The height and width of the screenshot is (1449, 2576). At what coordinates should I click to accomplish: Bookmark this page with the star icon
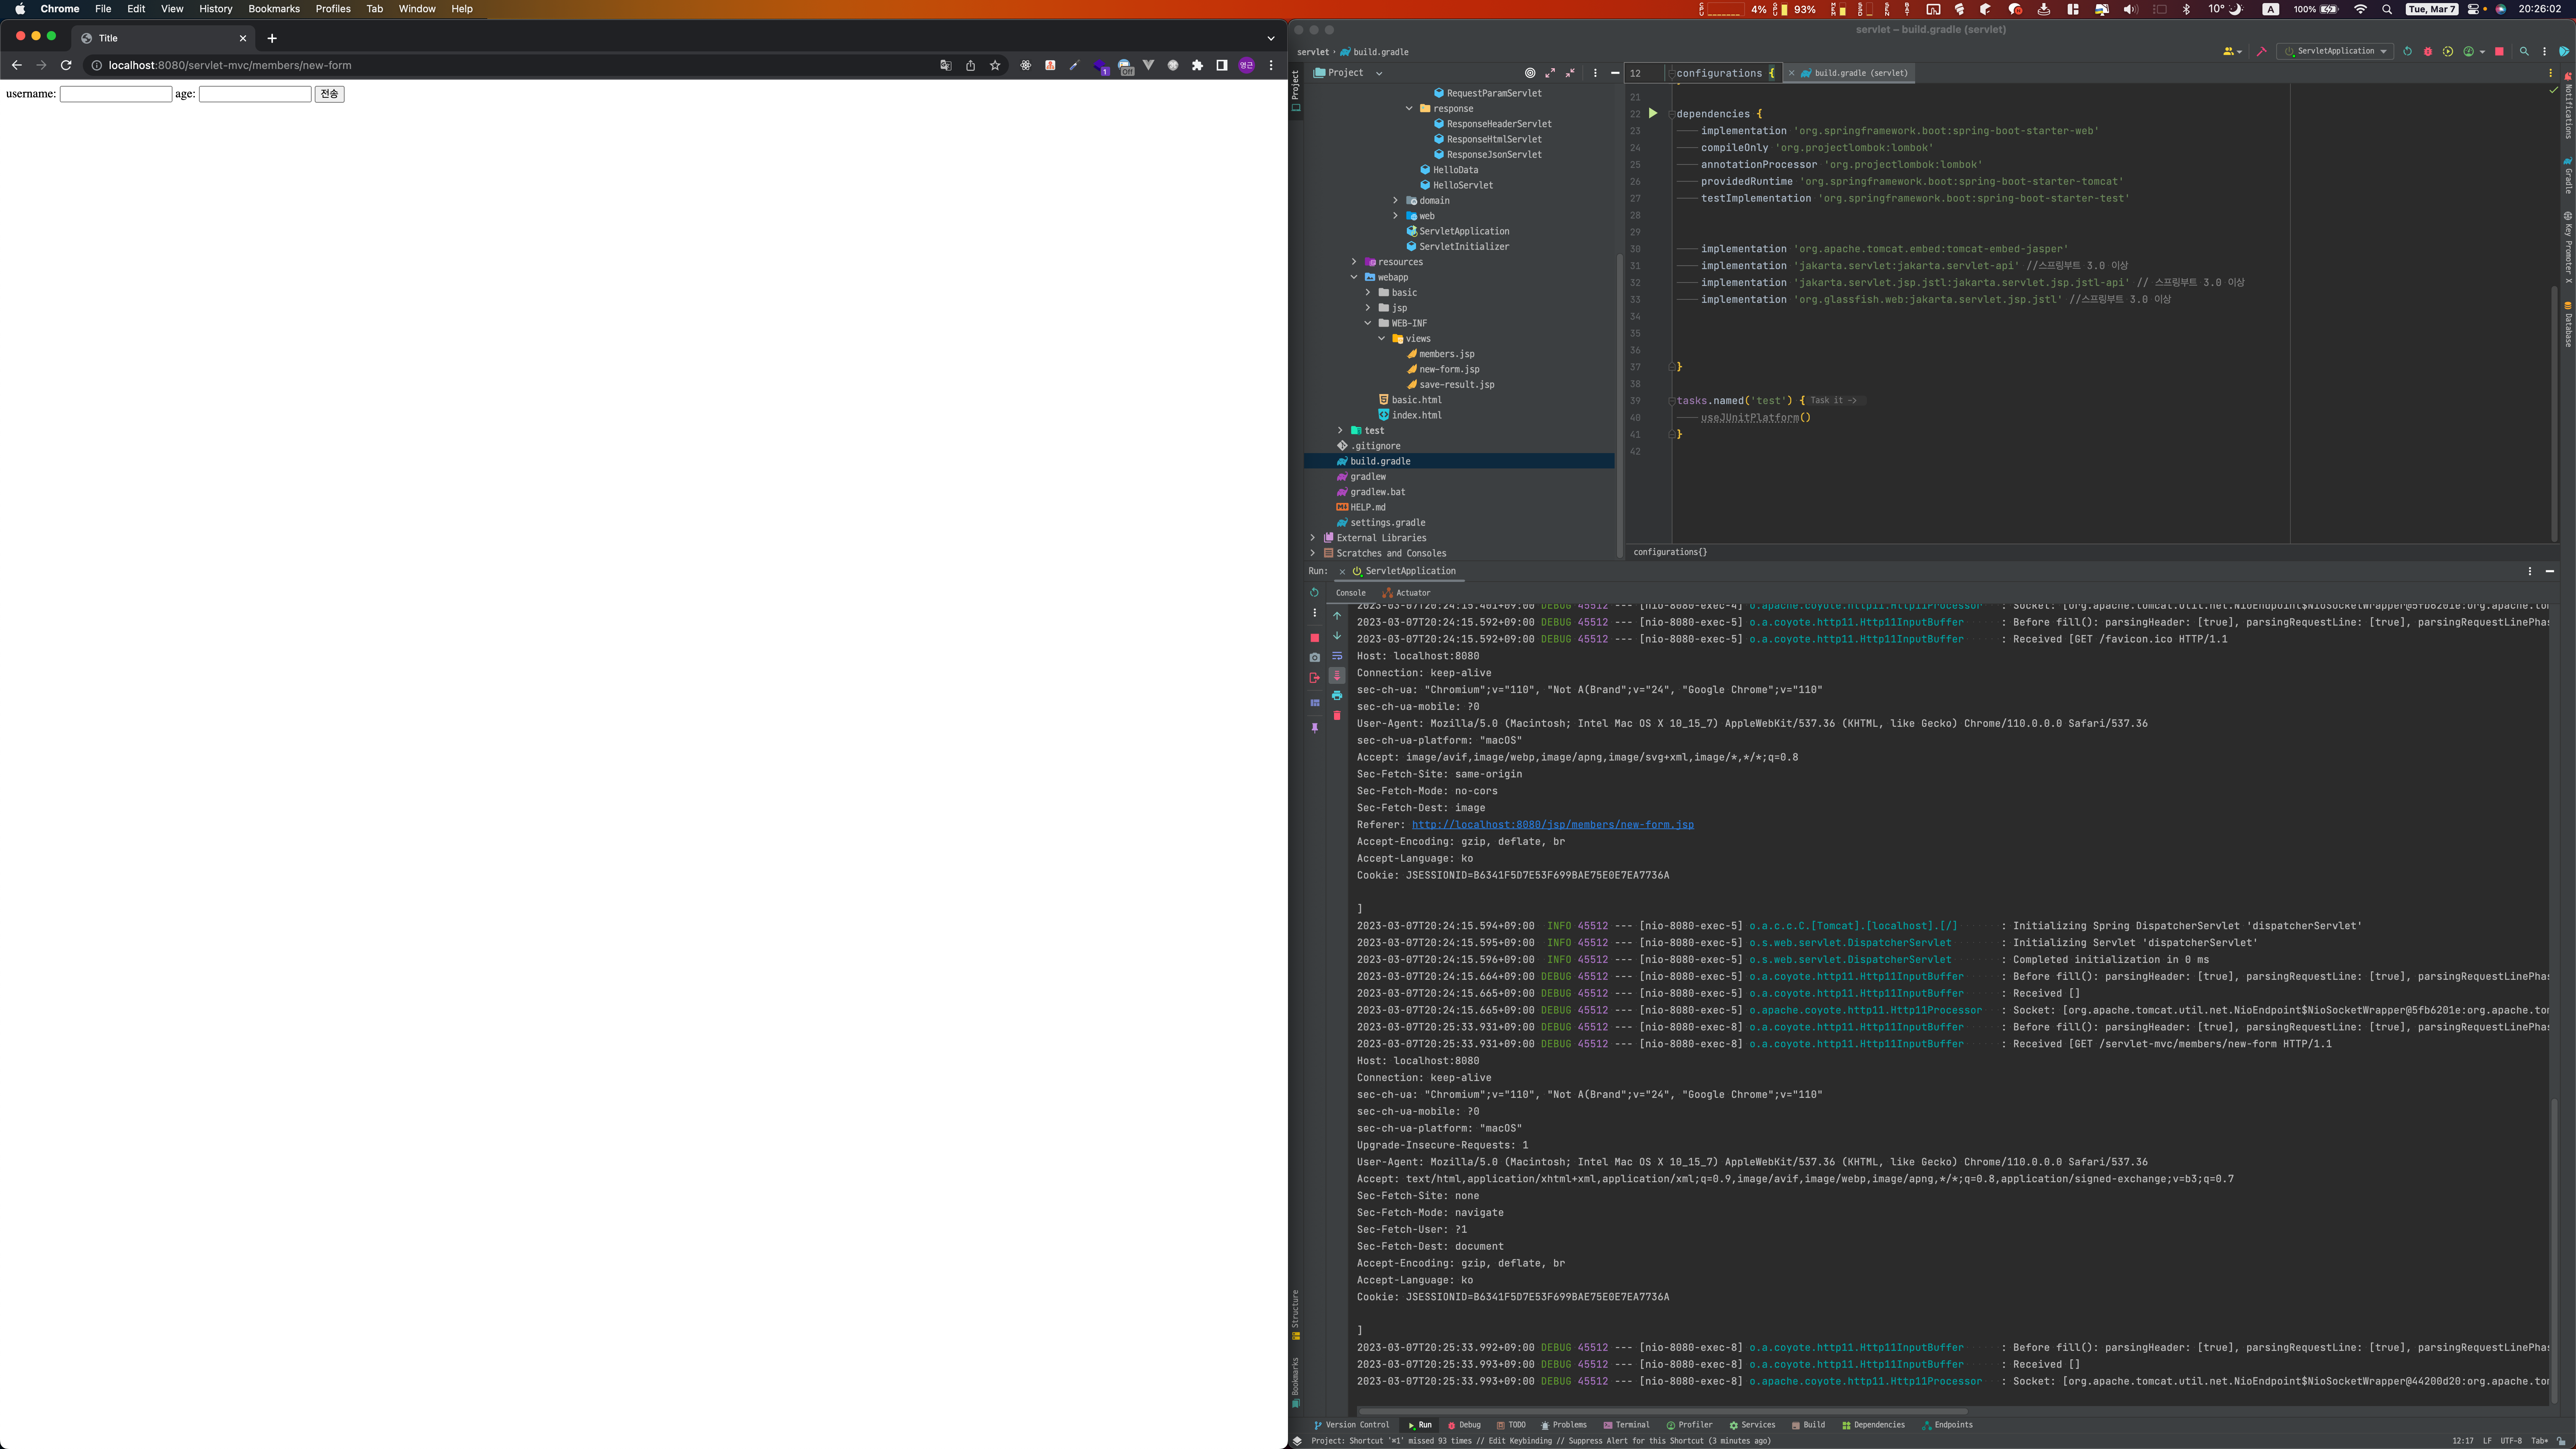pyautogui.click(x=995, y=66)
